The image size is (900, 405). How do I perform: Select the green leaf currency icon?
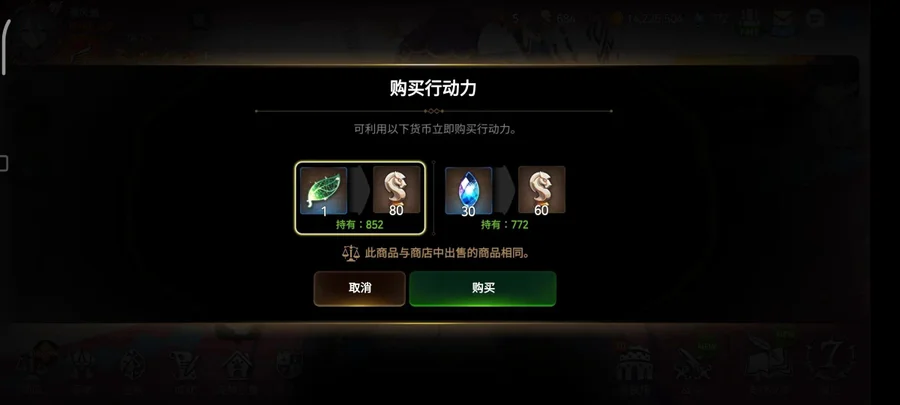tap(323, 190)
